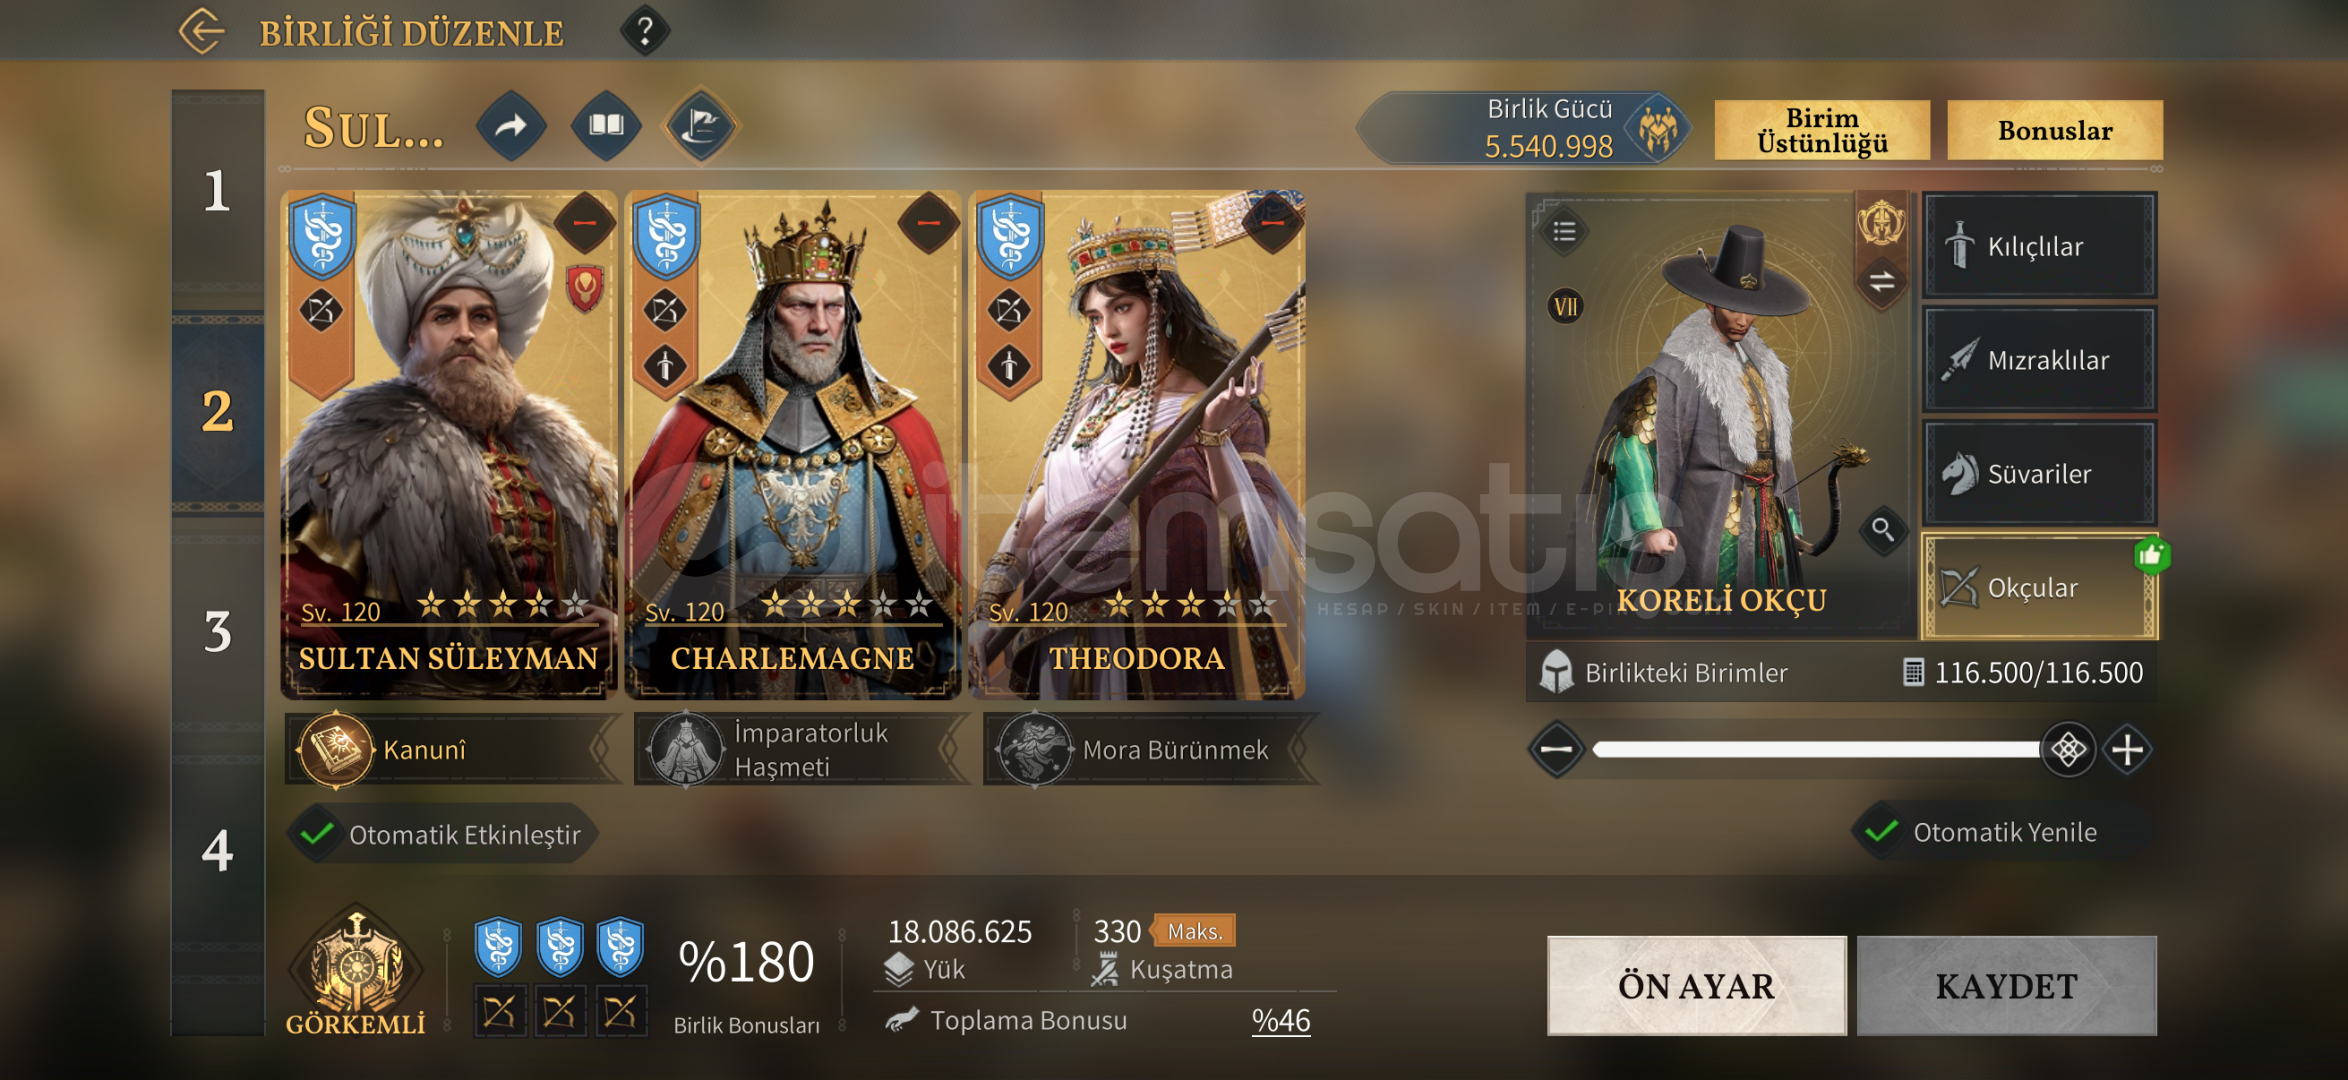Go back with the arrow icon
This screenshot has width=2348, height=1080.
coord(202,31)
